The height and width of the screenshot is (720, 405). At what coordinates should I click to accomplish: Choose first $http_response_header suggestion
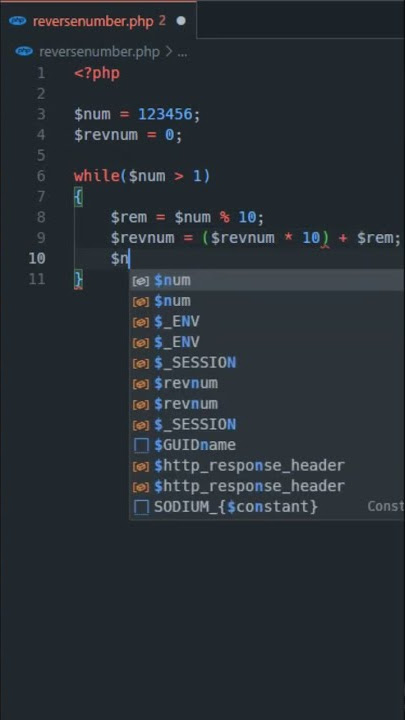(x=267, y=466)
